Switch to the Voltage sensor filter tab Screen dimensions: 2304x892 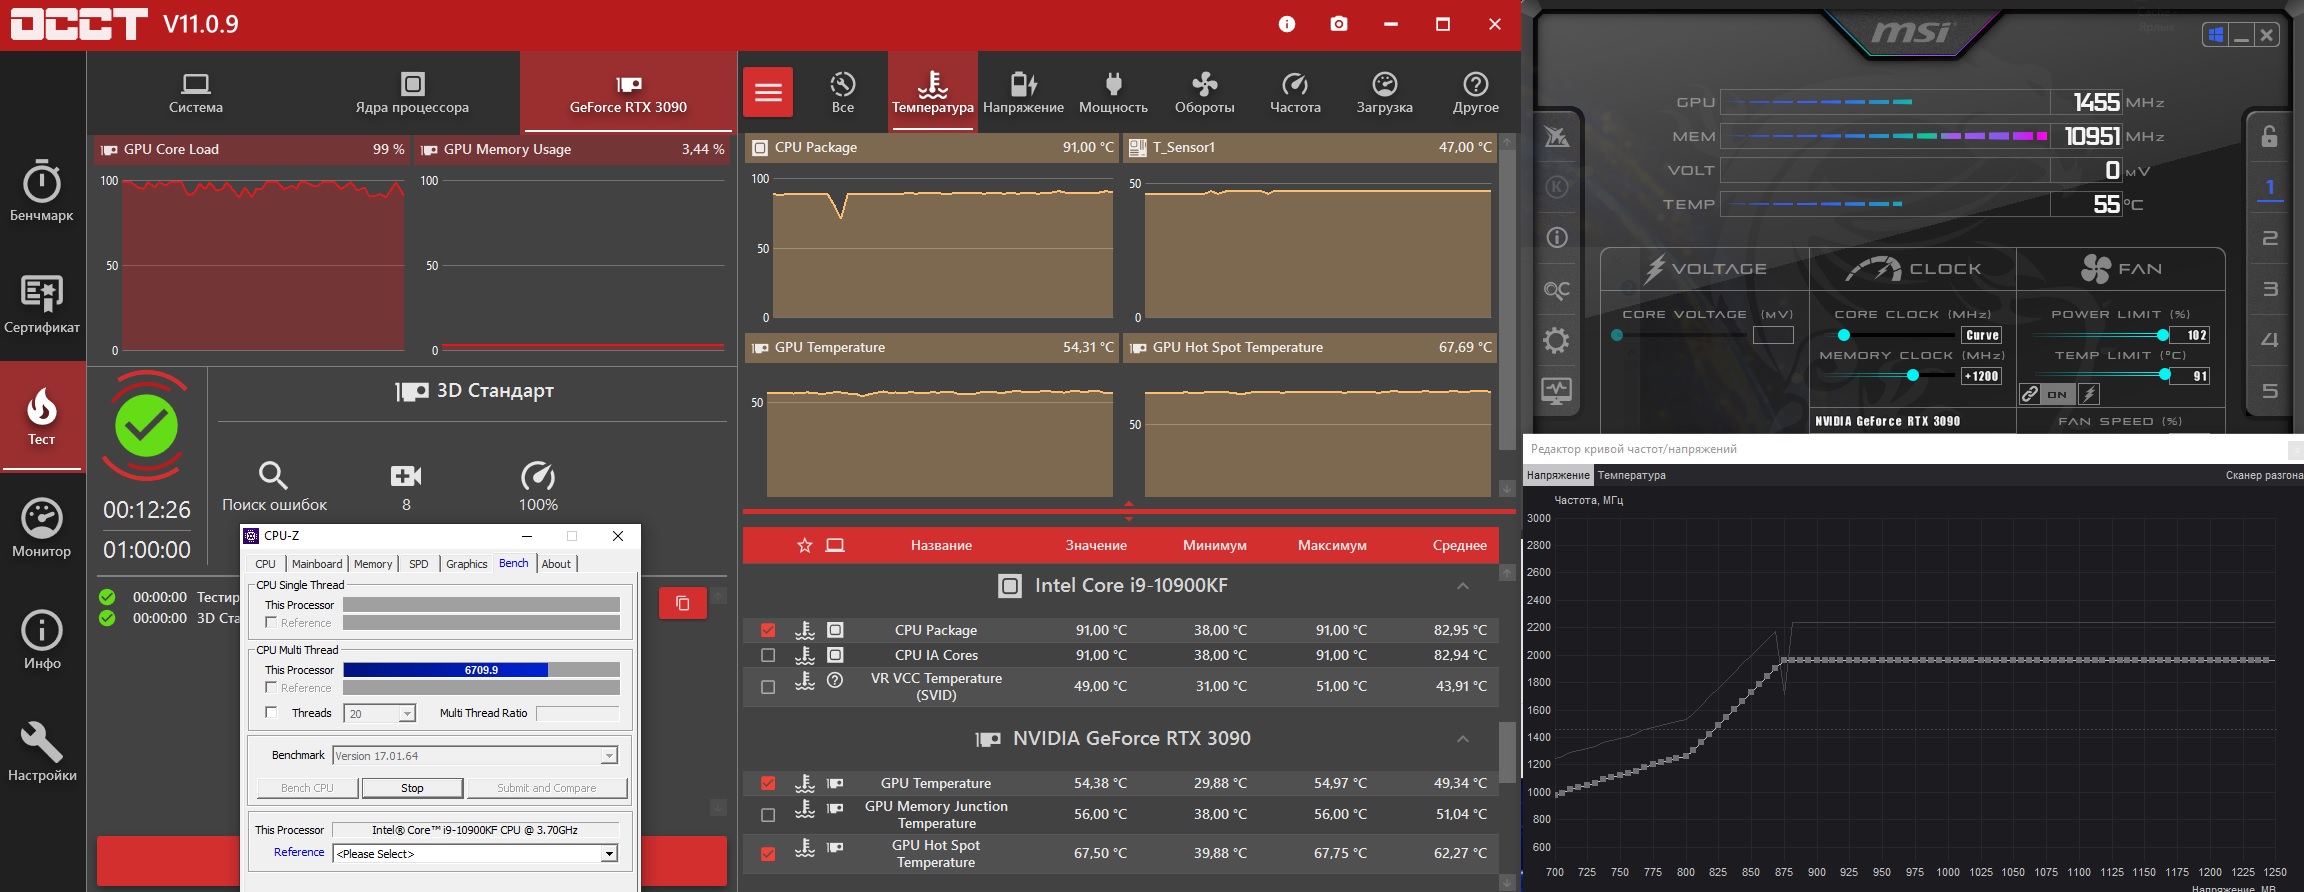[x=1023, y=92]
